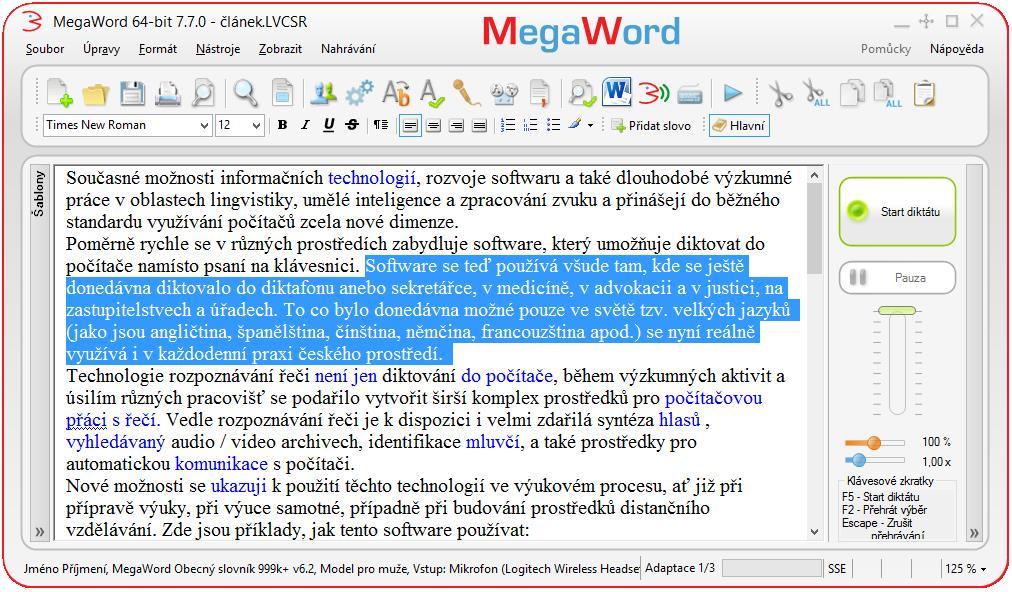Click the blue play arrow icon

coord(733,94)
